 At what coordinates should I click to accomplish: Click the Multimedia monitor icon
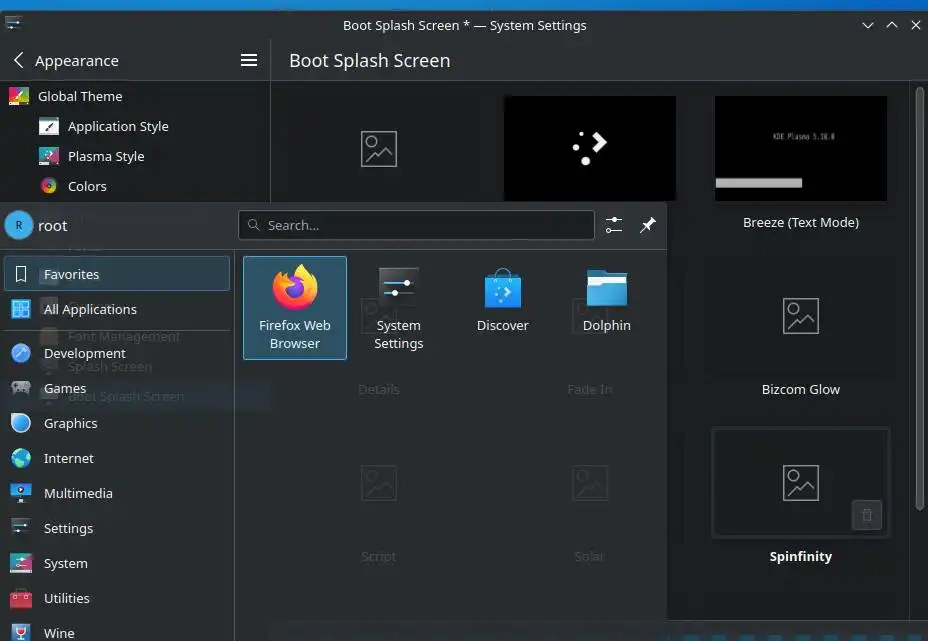pyautogui.click(x=21, y=493)
